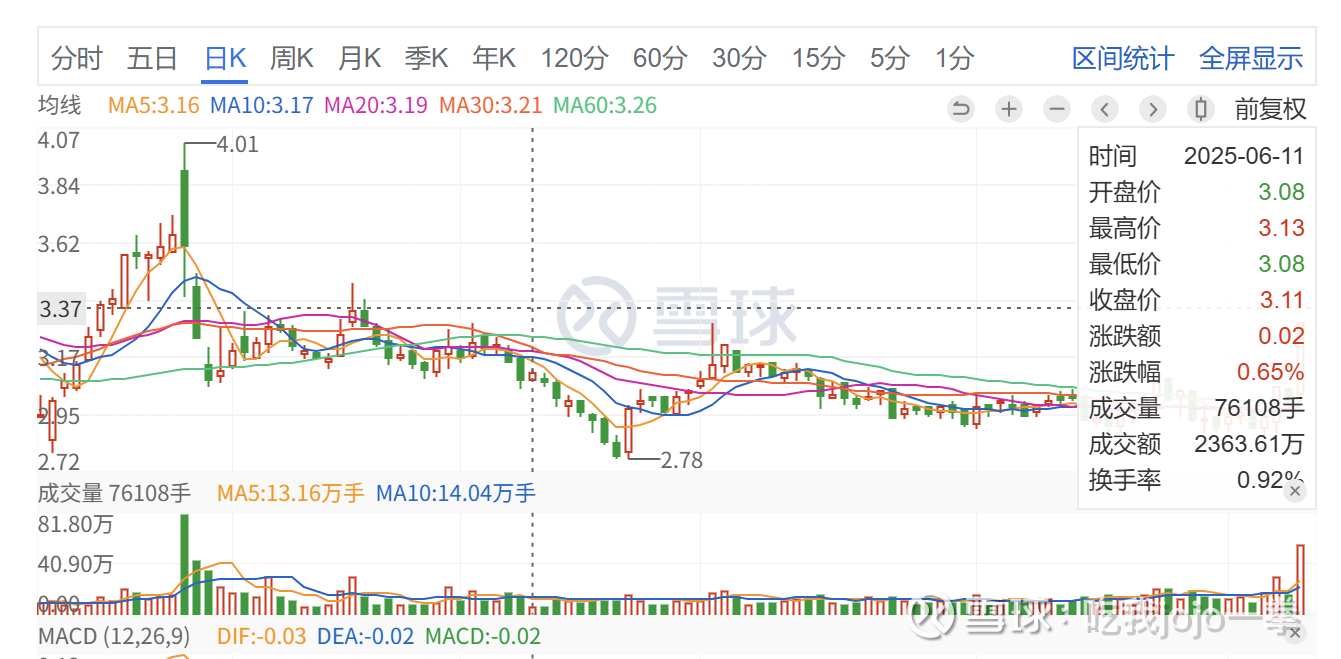The image size is (1341, 659).
Task: Click the 4.01 high price marker
Action: (x=237, y=144)
